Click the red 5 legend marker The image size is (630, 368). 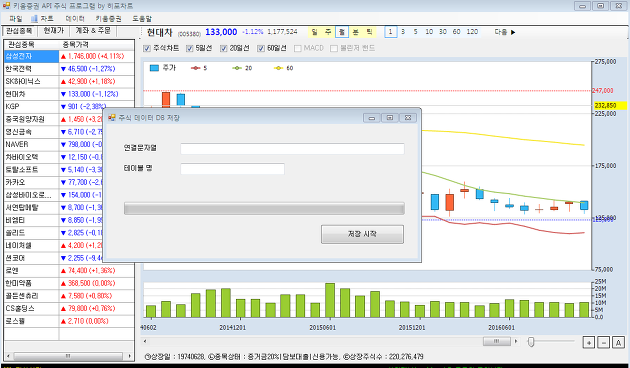pyautogui.click(x=195, y=68)
